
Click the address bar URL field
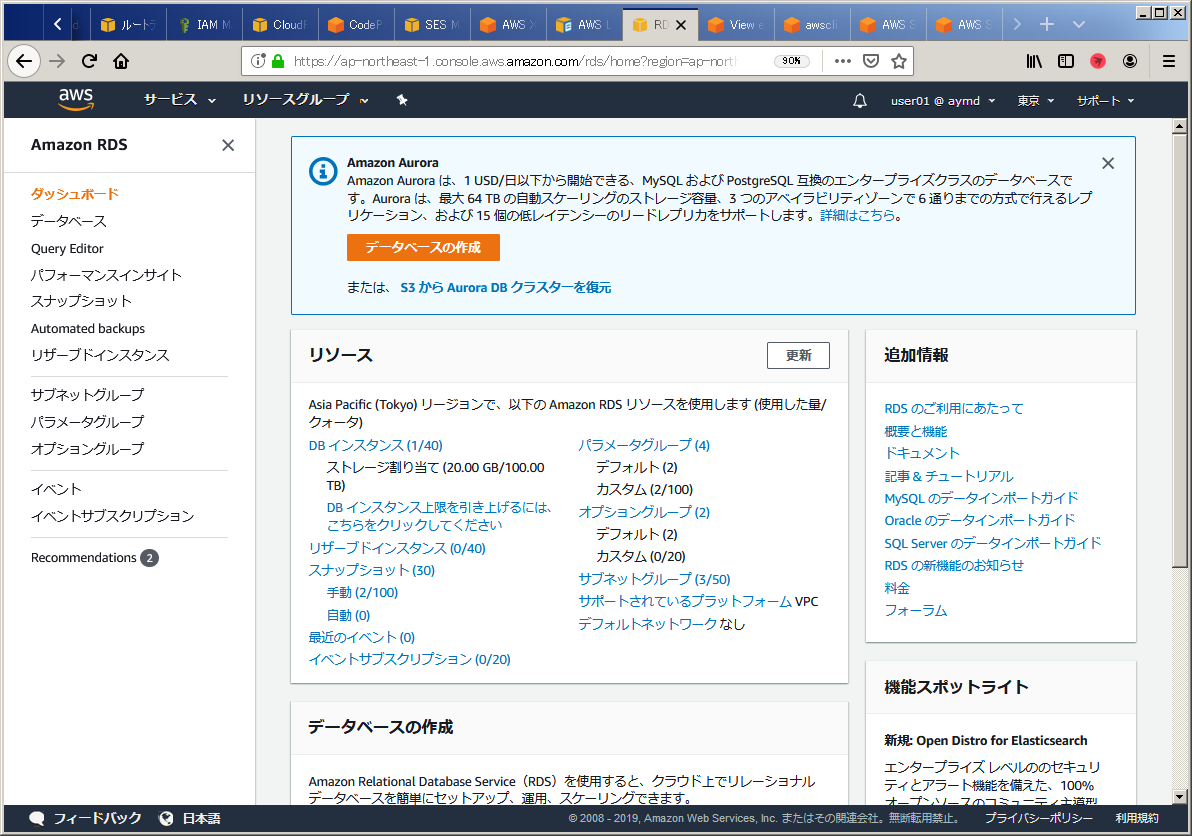515,61
